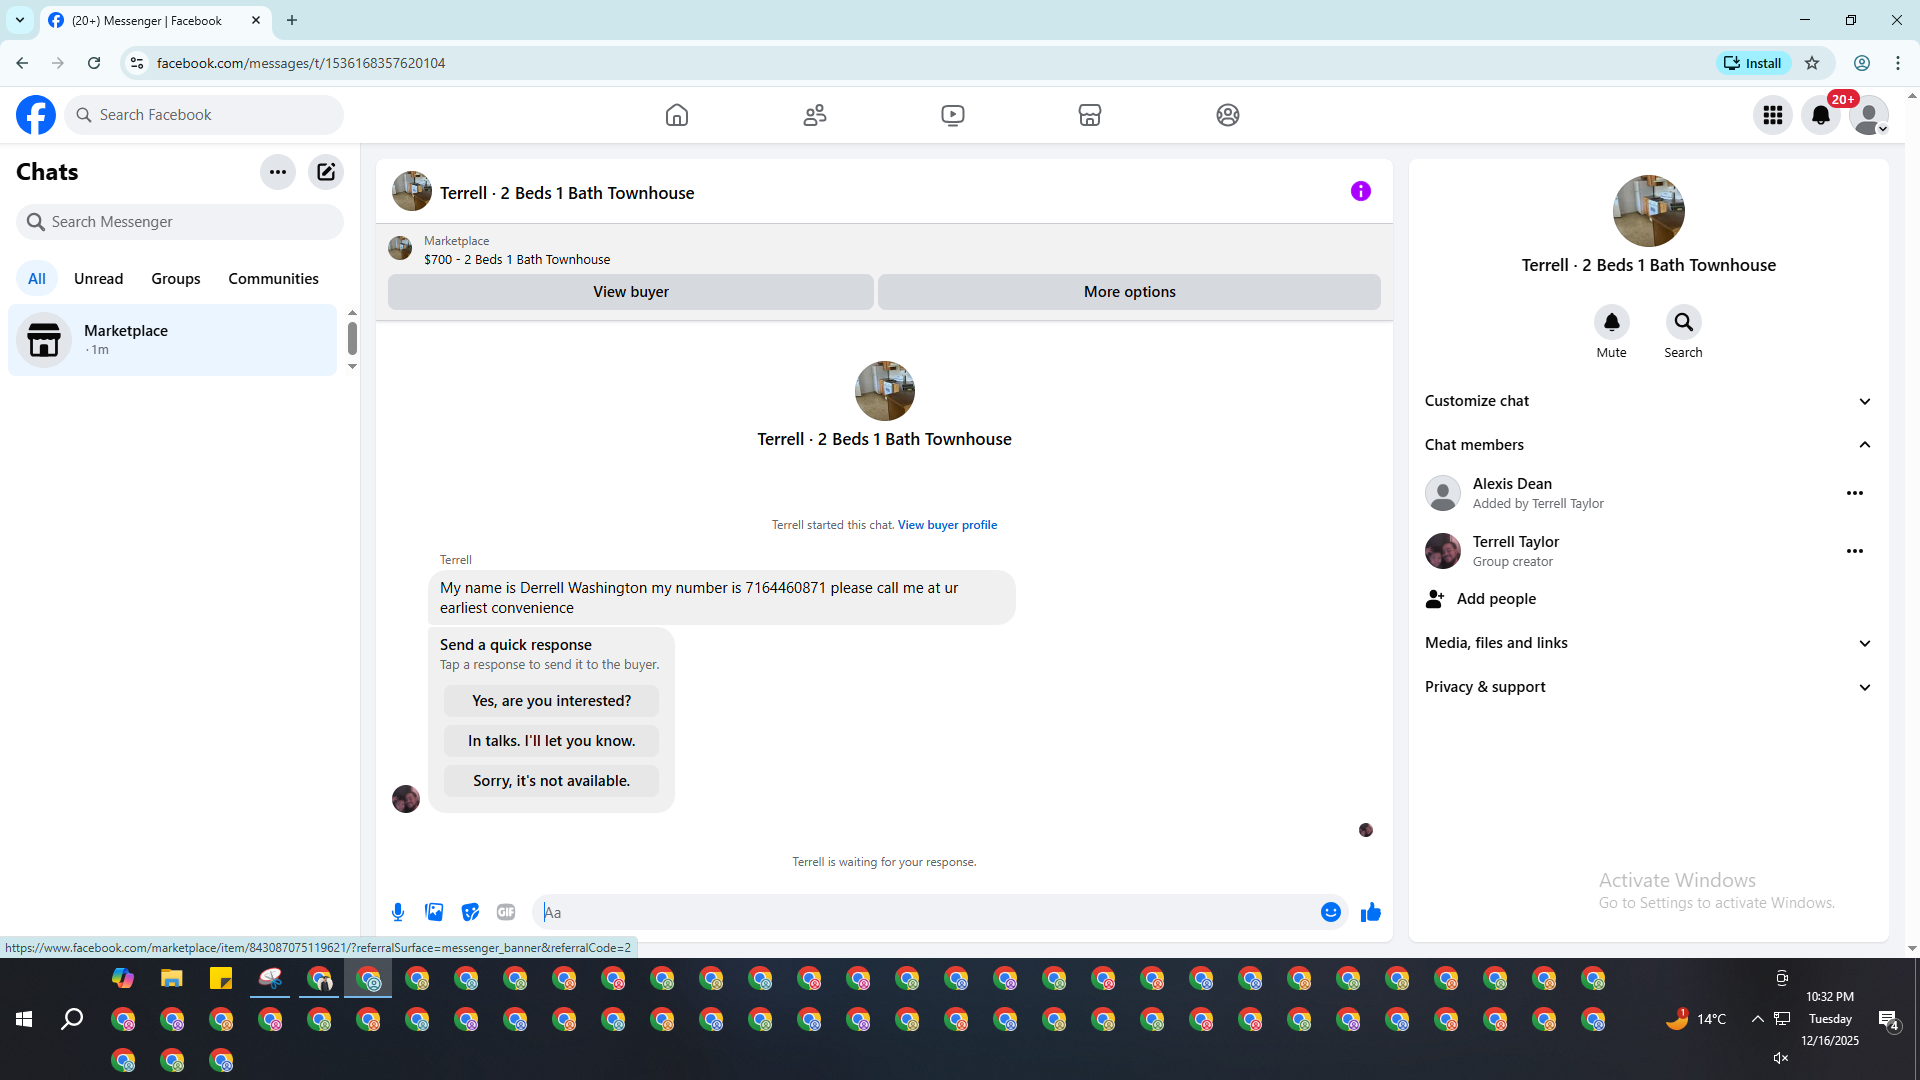This screenshot has height=1080, width=1920.
Task: Record a voice clip with microphone icon
Action: click(398, 912)
